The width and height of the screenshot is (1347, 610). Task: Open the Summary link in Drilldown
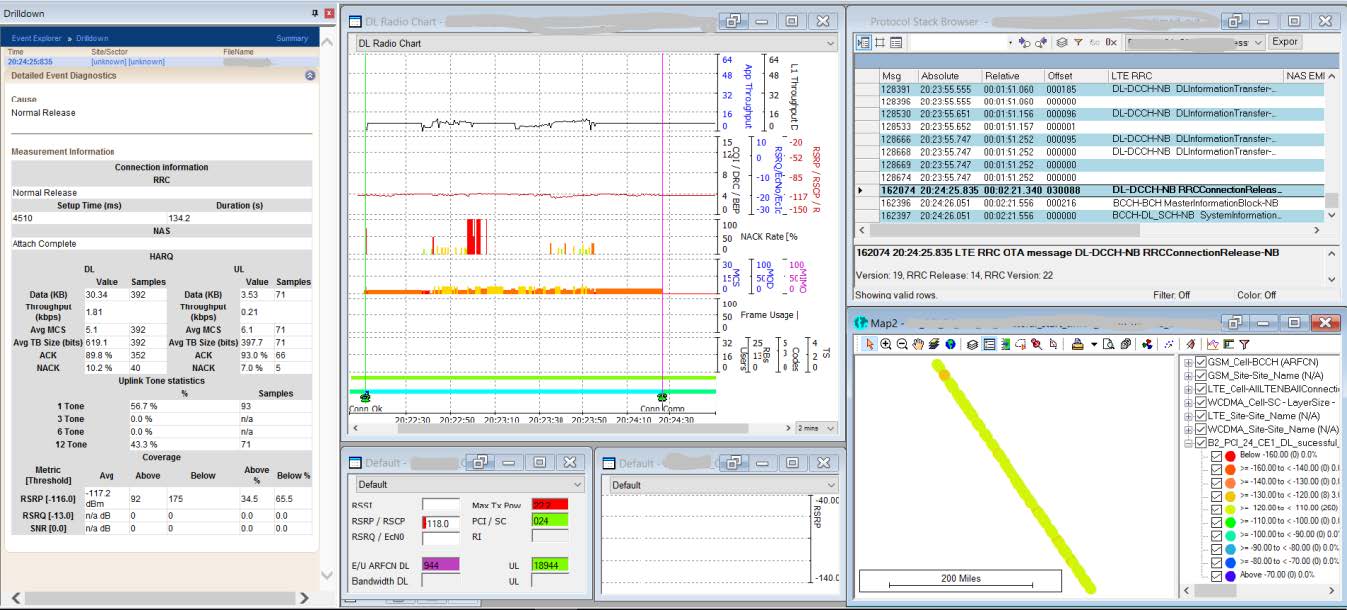coord(292,39)
